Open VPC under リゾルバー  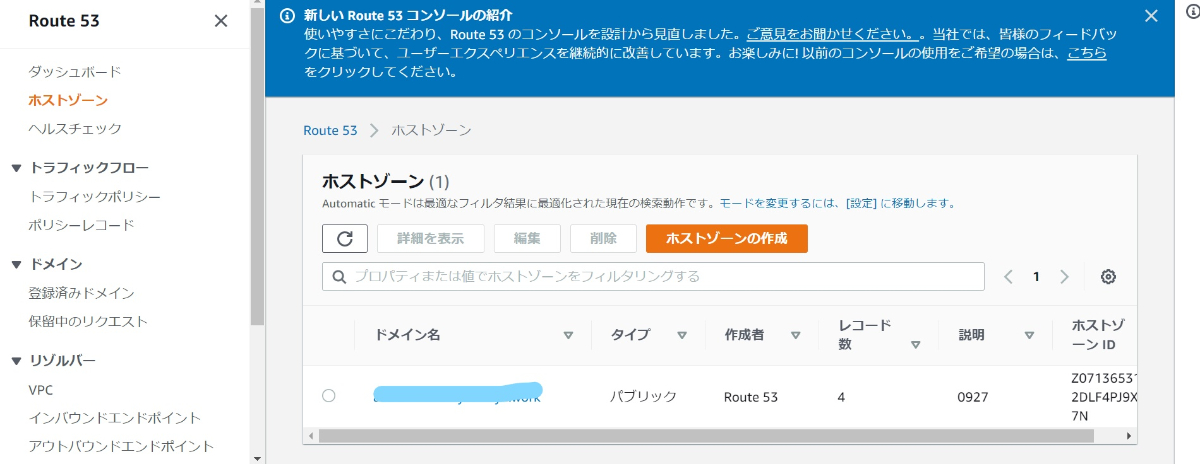(x=41, y=390)
